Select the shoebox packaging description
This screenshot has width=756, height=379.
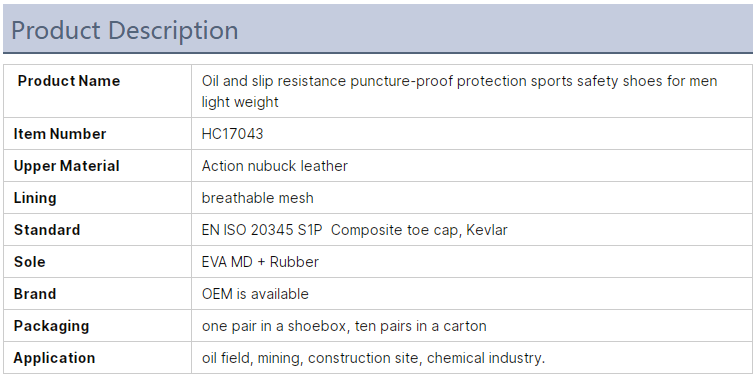[344, 326]
